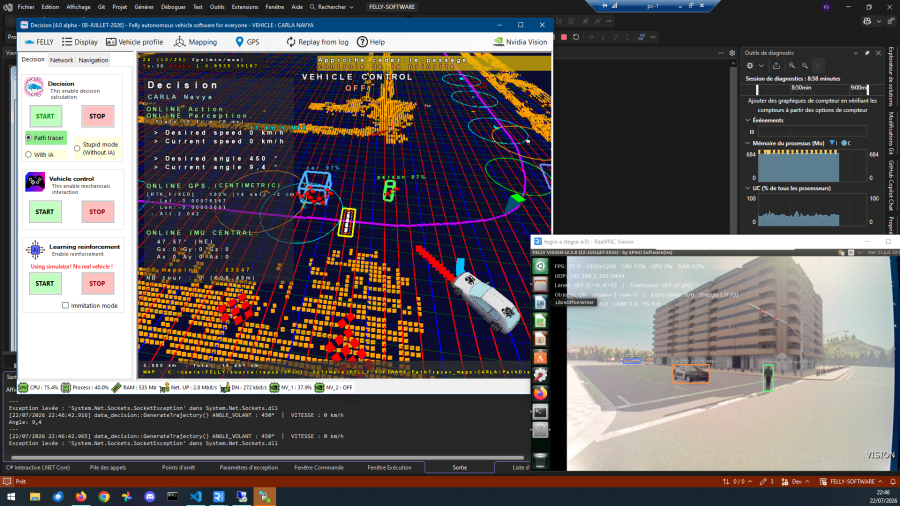Start Vehicle control

[x=45, y=212]
